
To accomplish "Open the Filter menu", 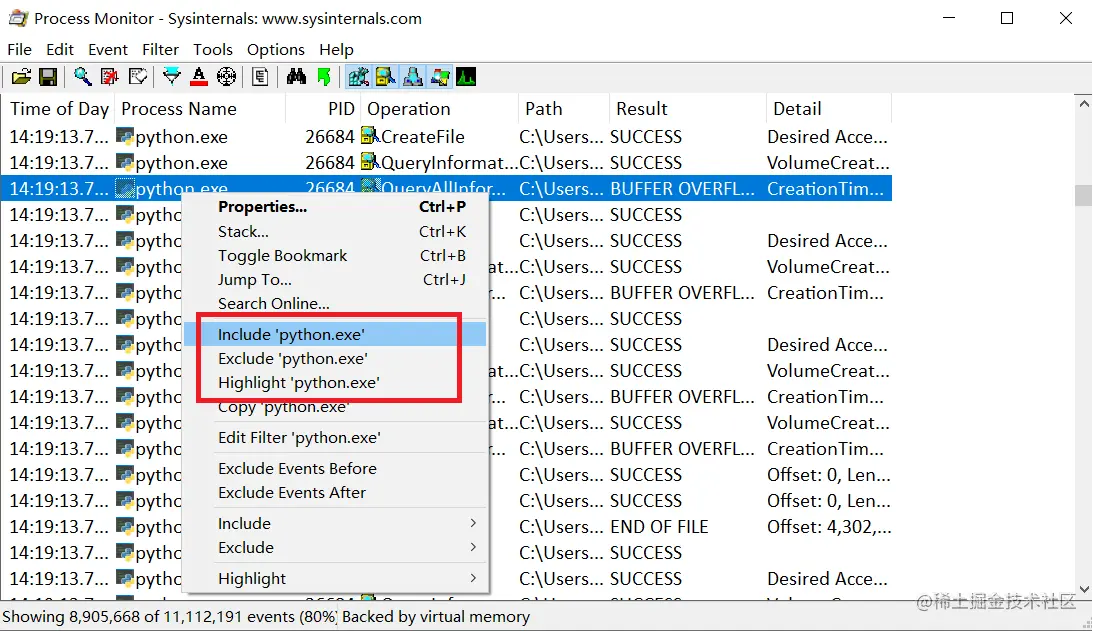I will (x=161, y=50).
